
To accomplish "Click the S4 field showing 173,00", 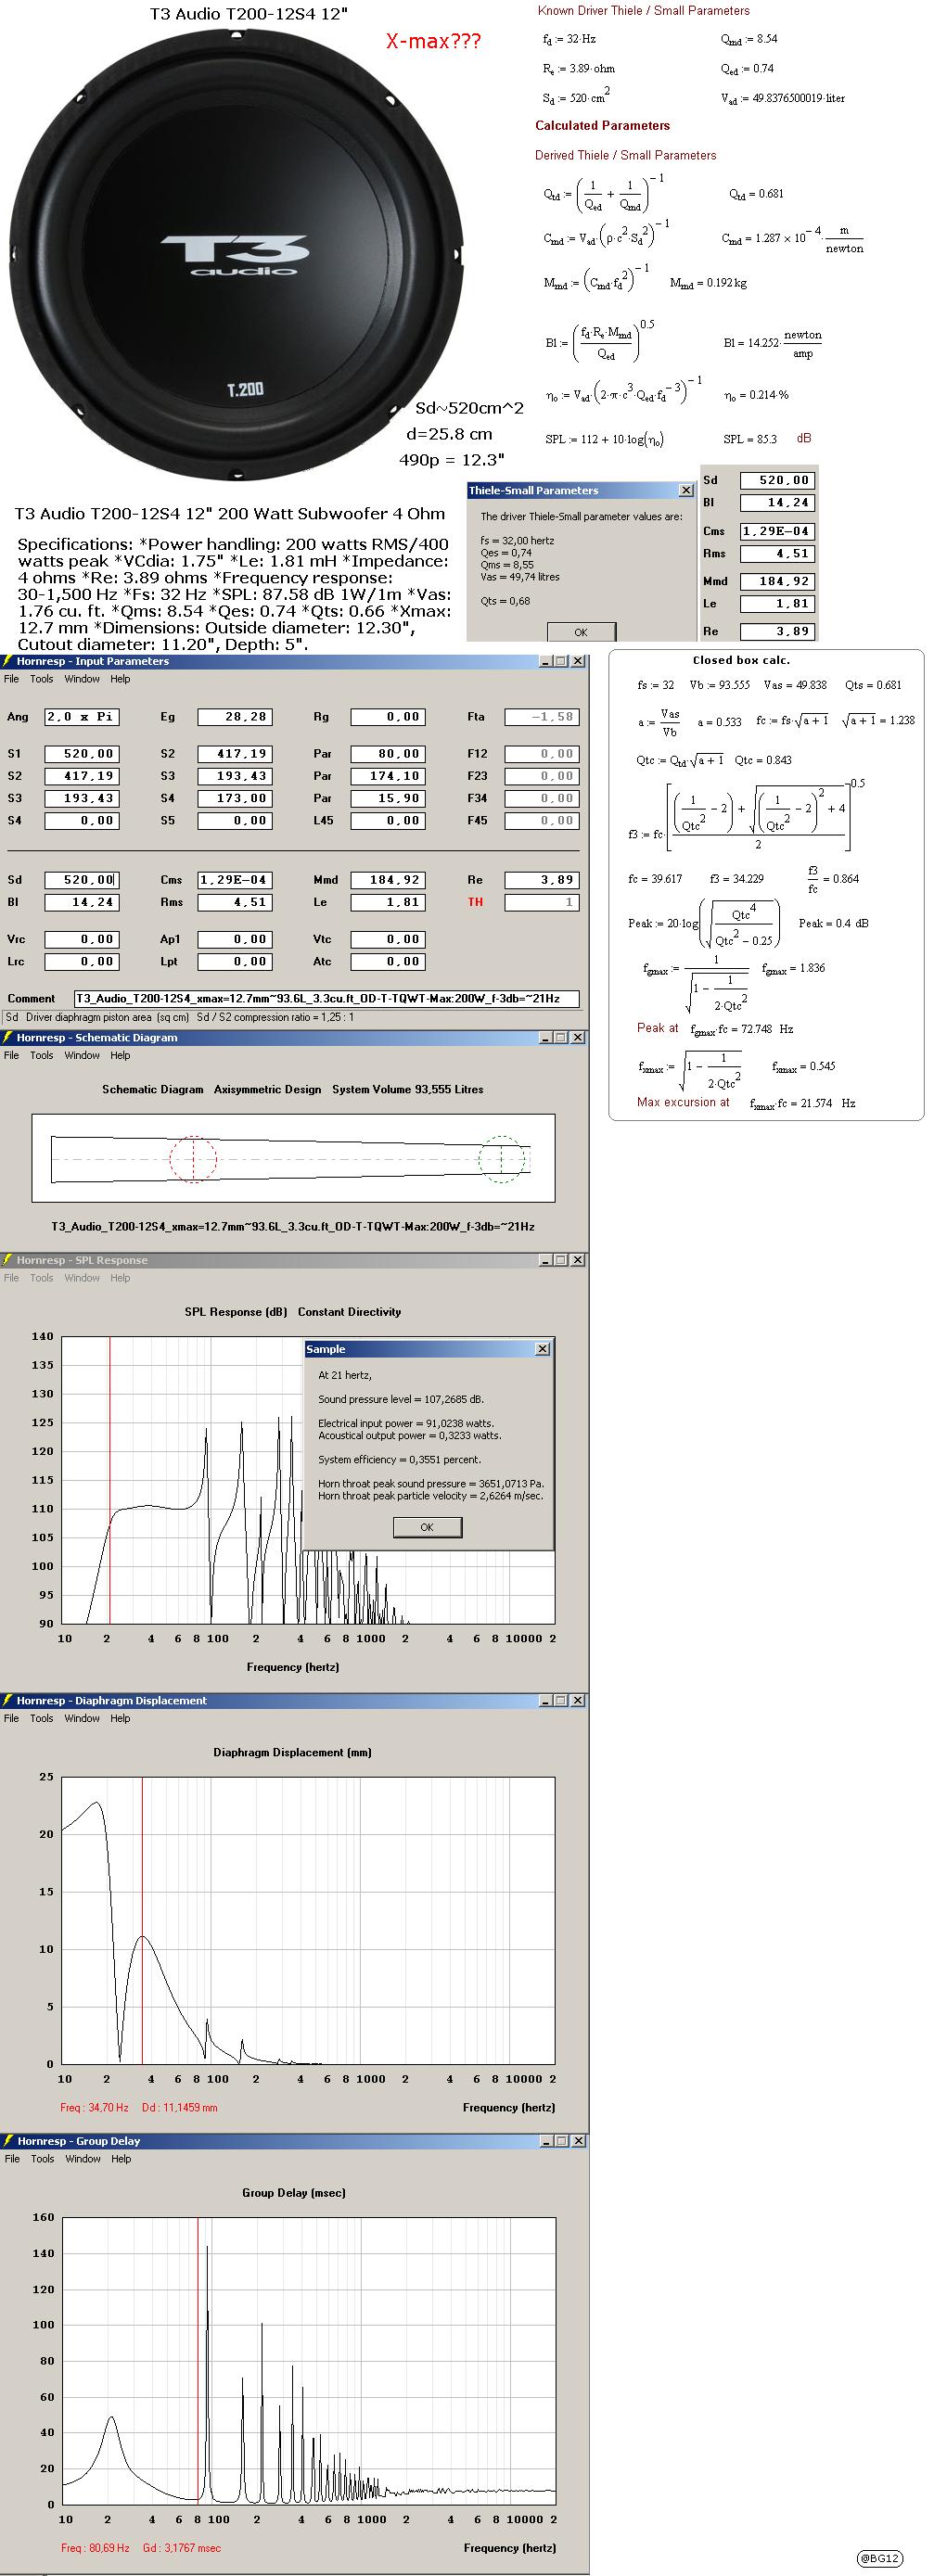I will tap(235, 798).
